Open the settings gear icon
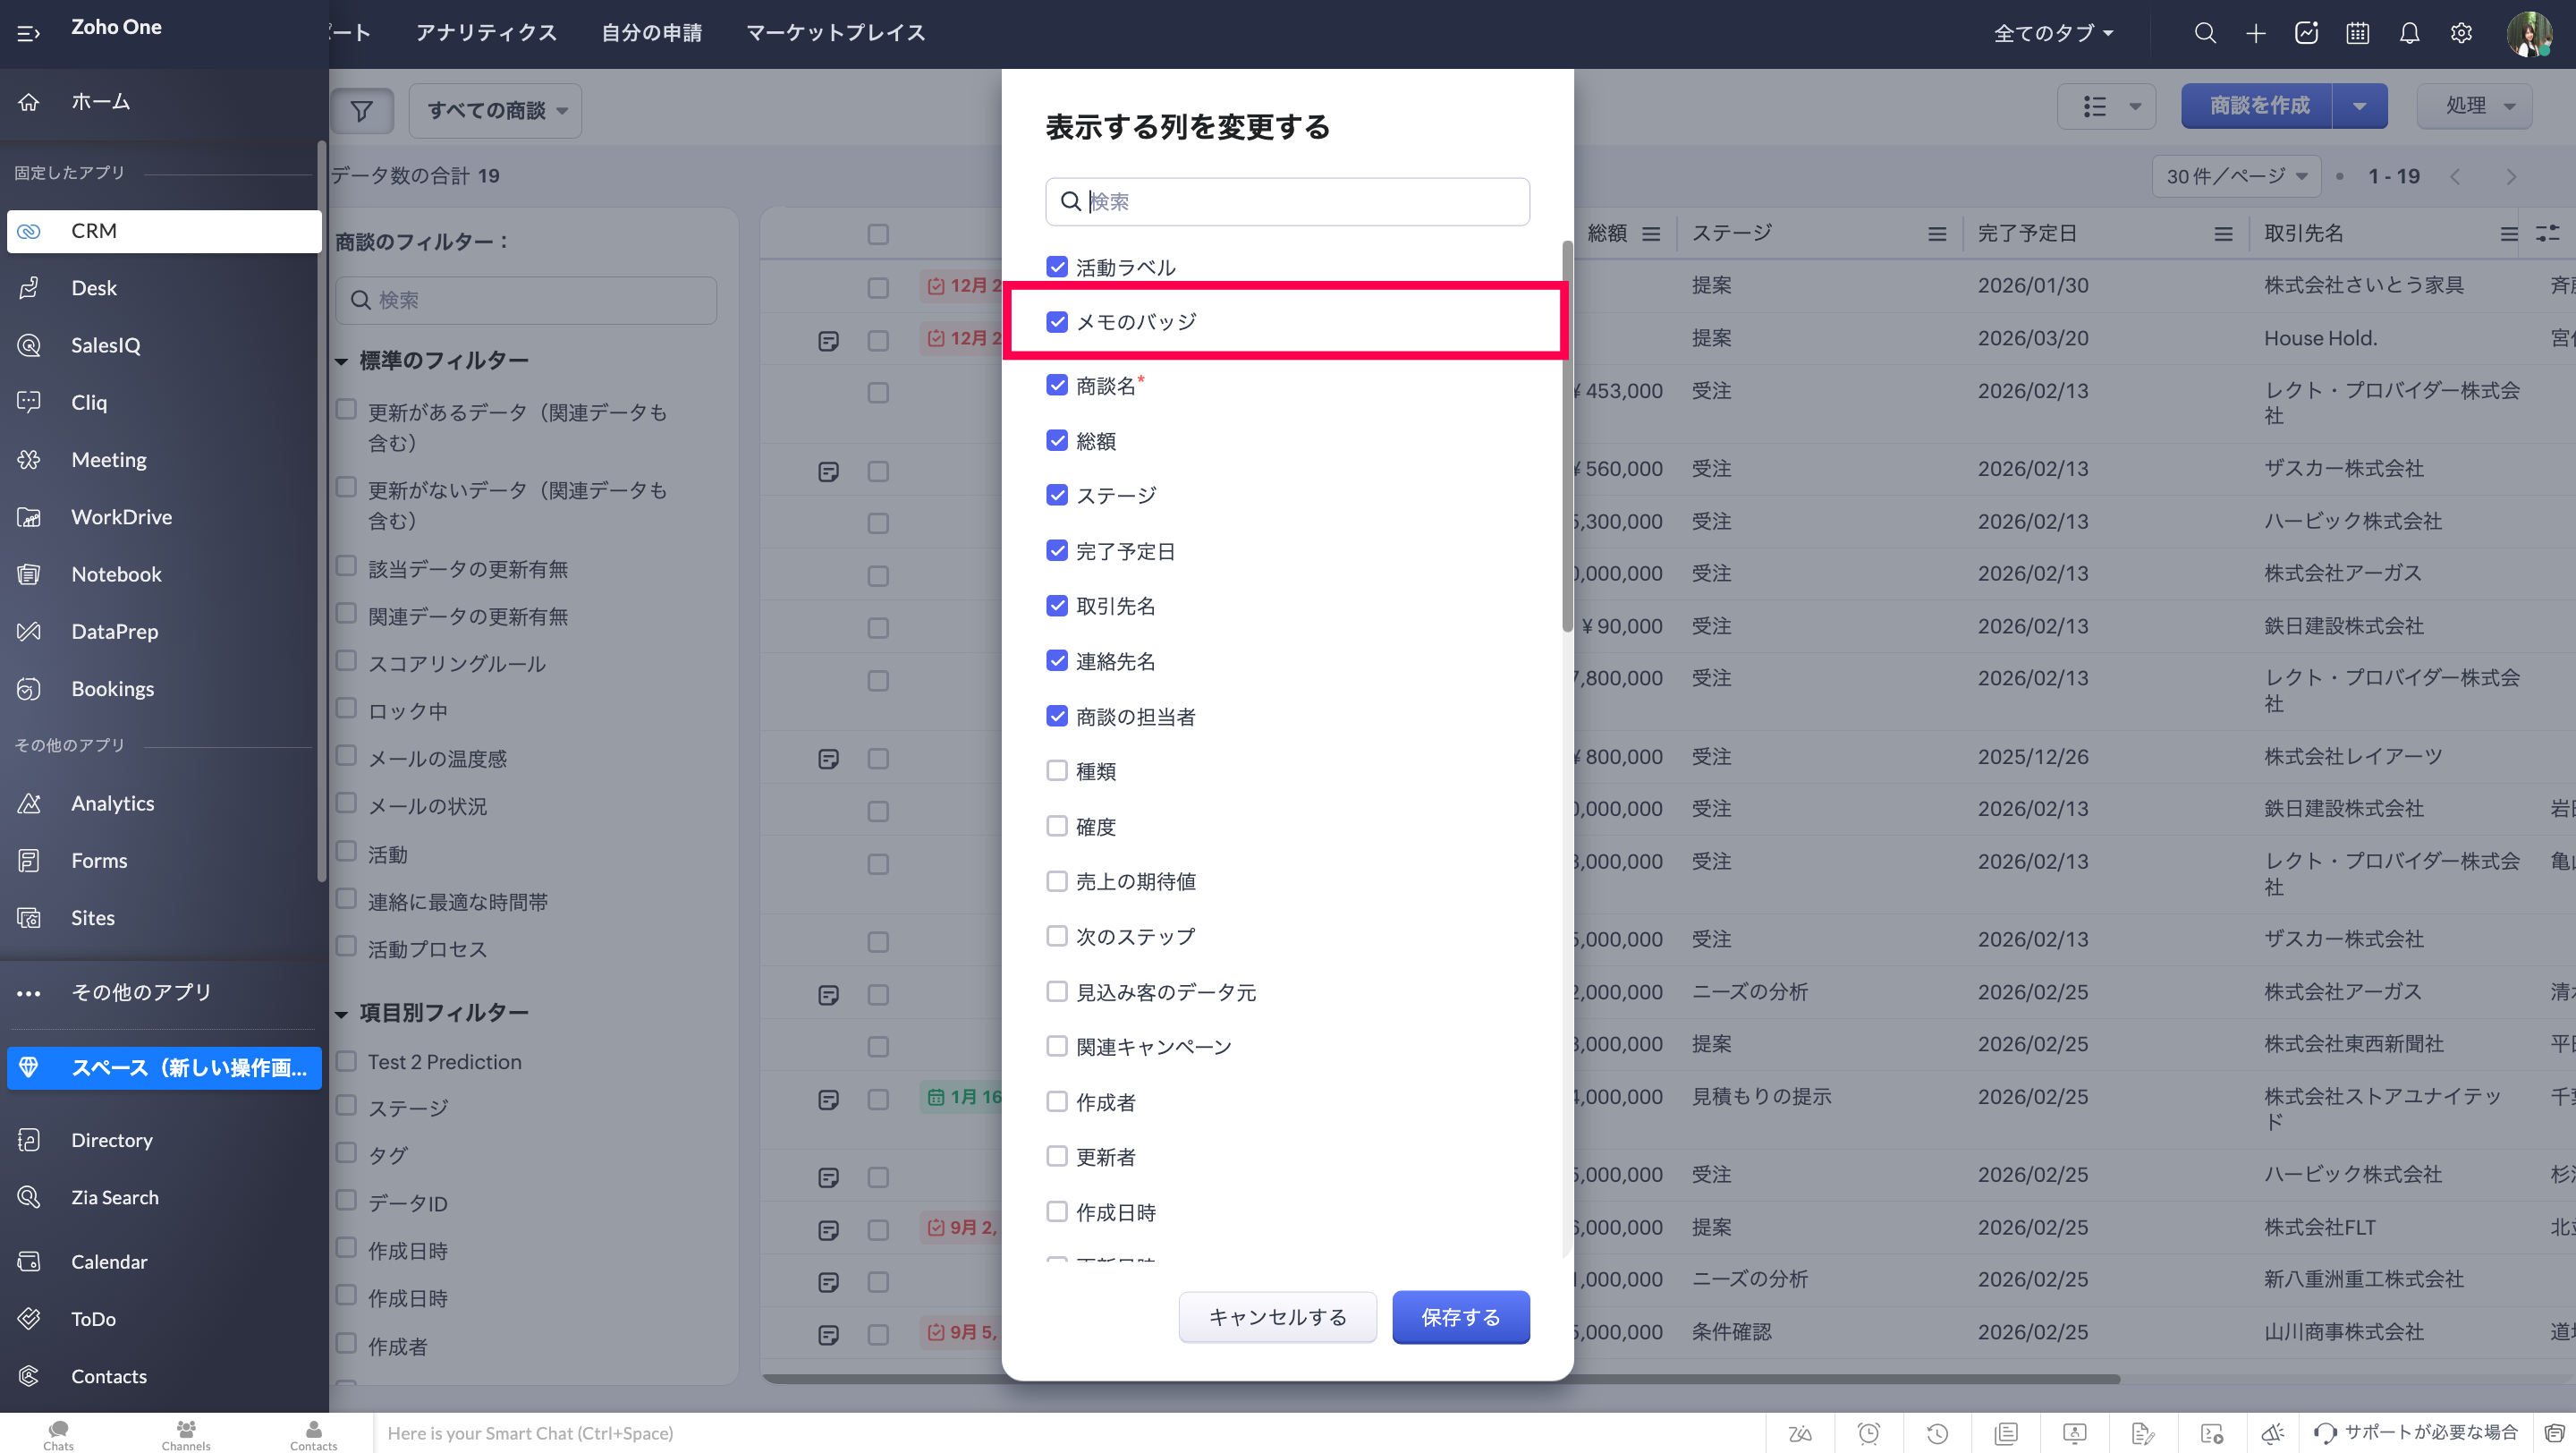The width and height of the screenshot is (2576, 1453). [x=2461, y=33]
